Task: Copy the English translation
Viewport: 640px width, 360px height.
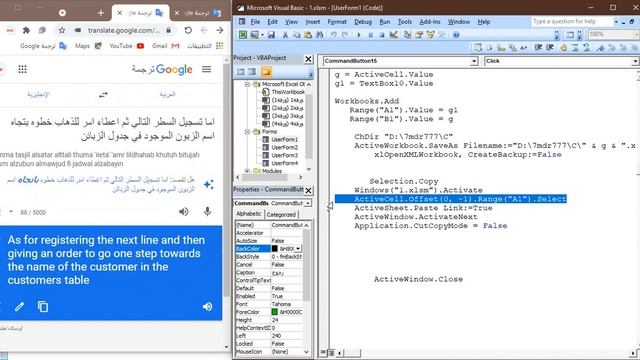Action: (x=43, y=307)
